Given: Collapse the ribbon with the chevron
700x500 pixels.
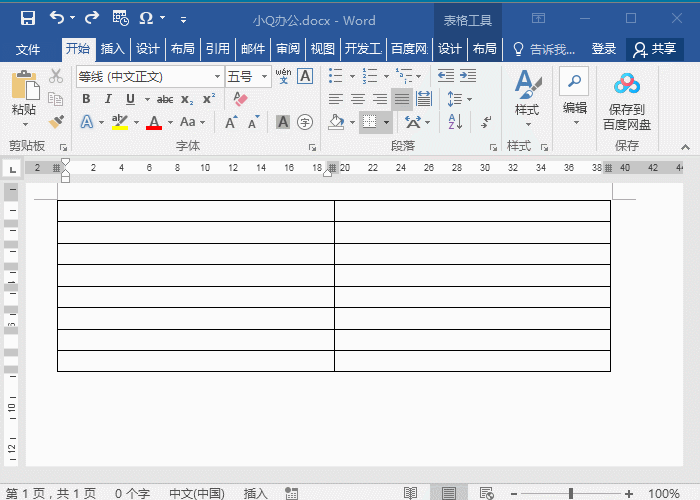Looking at the screenshot, I should 685,147.
